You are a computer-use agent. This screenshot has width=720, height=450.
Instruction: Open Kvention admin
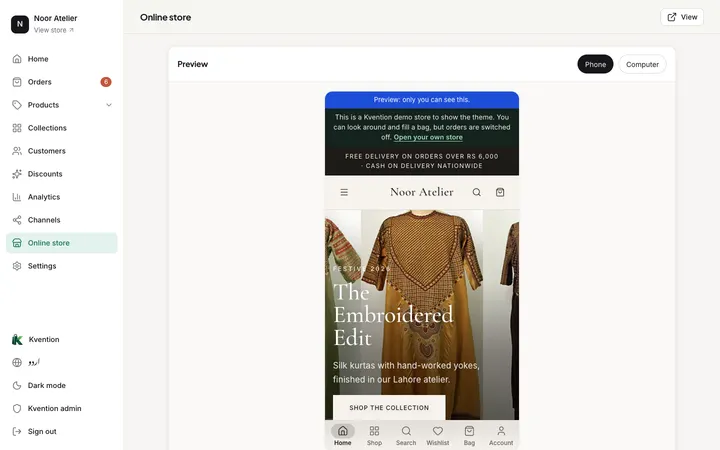tap(62, 408)
